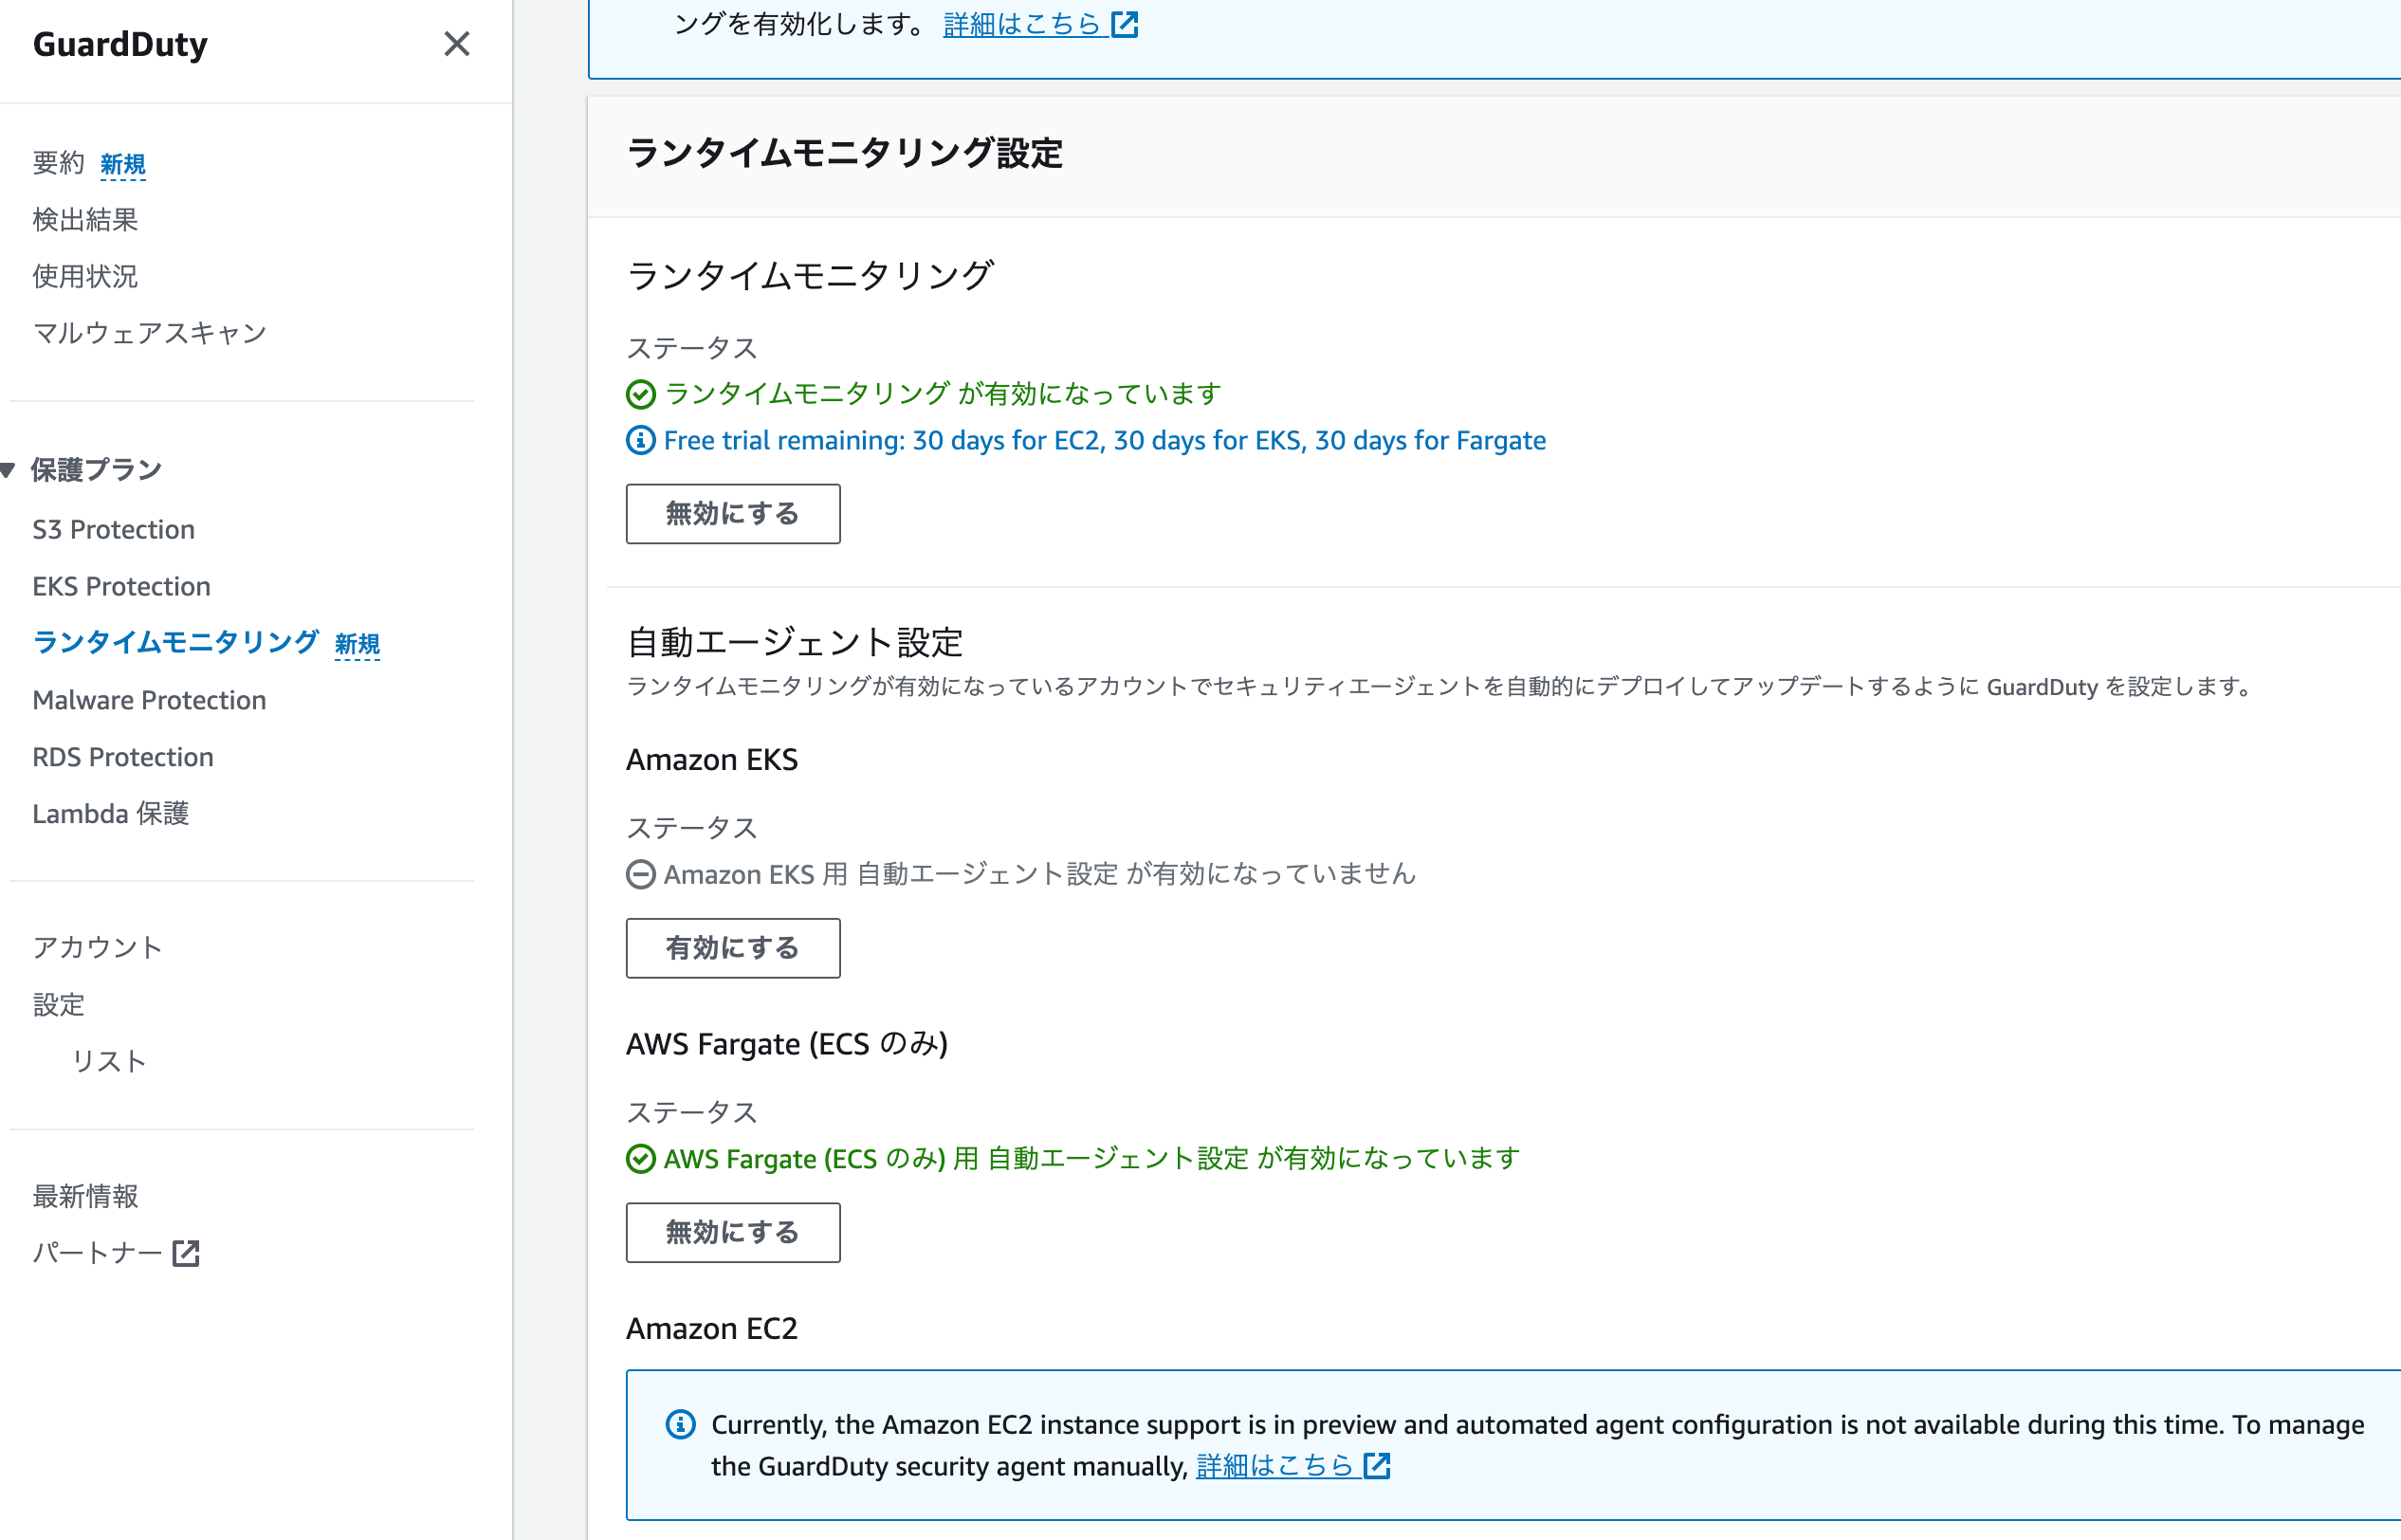
Task: Click info icon next to Free trial remaining
Action: [641, 440]
